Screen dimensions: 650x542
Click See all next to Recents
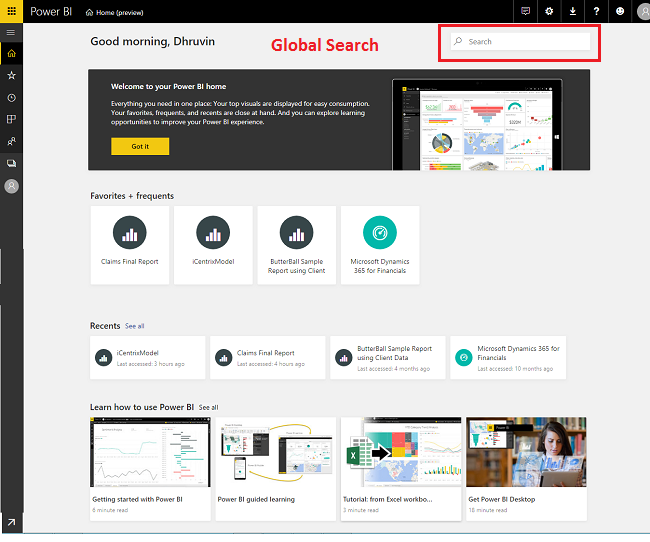(135, 326)
